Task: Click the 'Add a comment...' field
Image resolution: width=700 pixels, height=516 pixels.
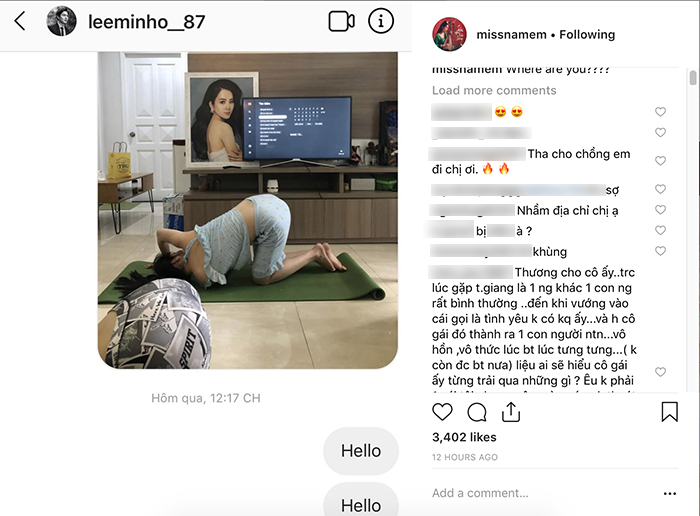Action: coord(480,493)
